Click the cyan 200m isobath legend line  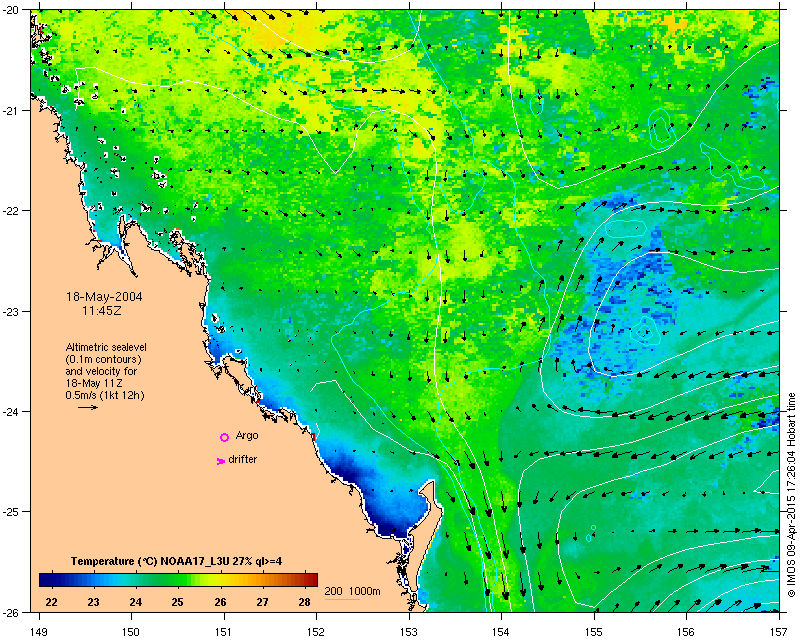(x=342, y=599)
